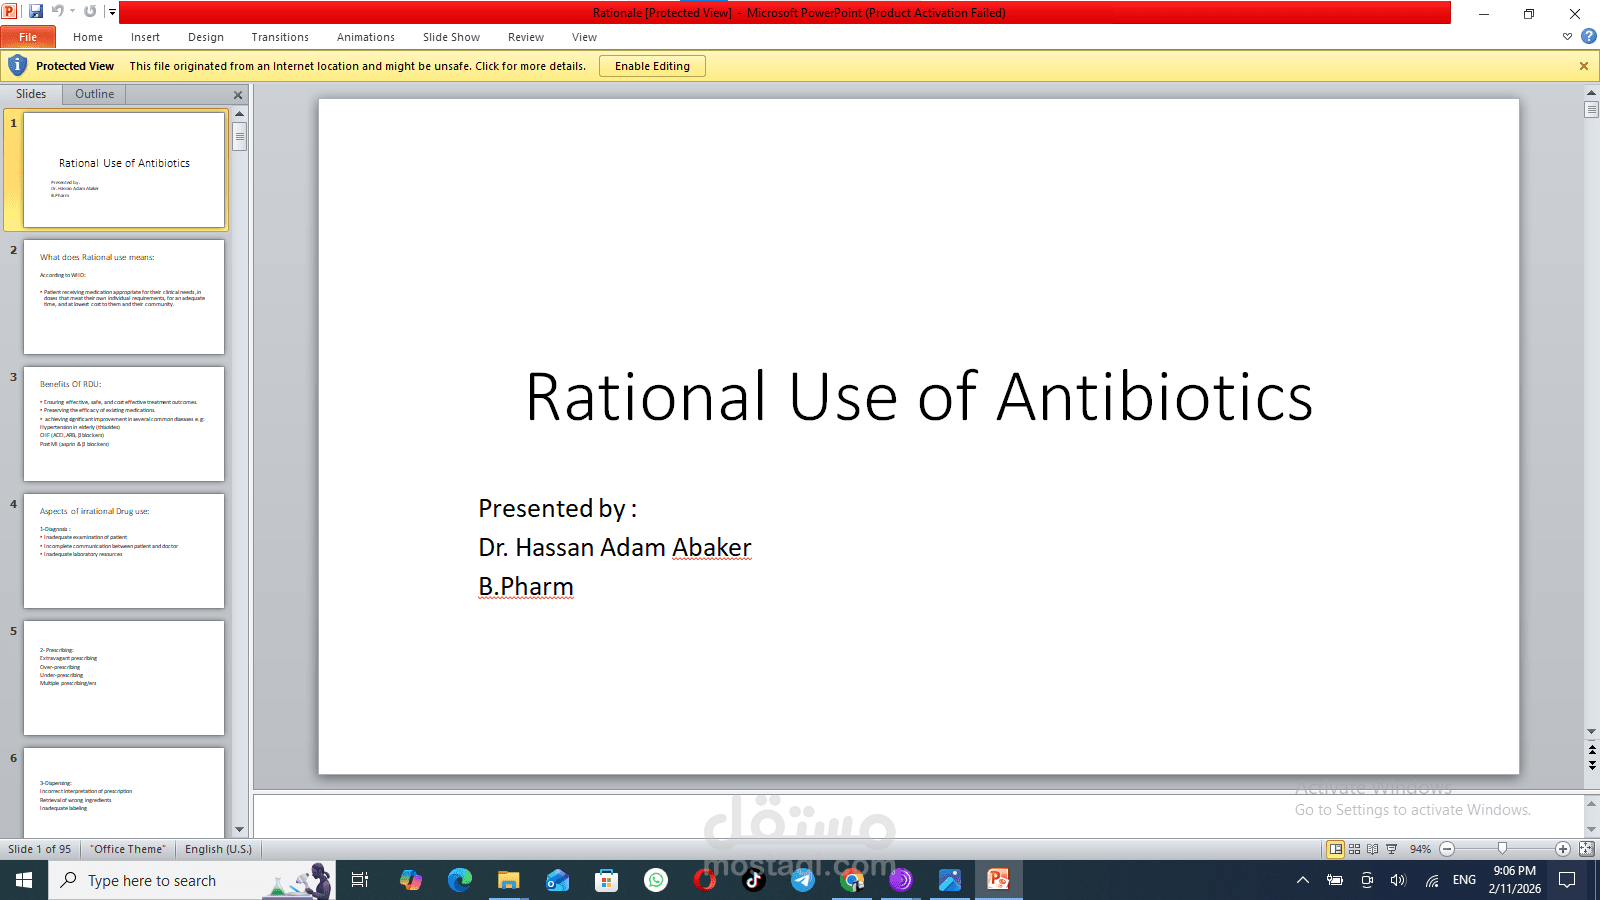Click the Zoom Out minus button
The width and height of the screenshot is (1600, 900).
(x=1447, y=849)
